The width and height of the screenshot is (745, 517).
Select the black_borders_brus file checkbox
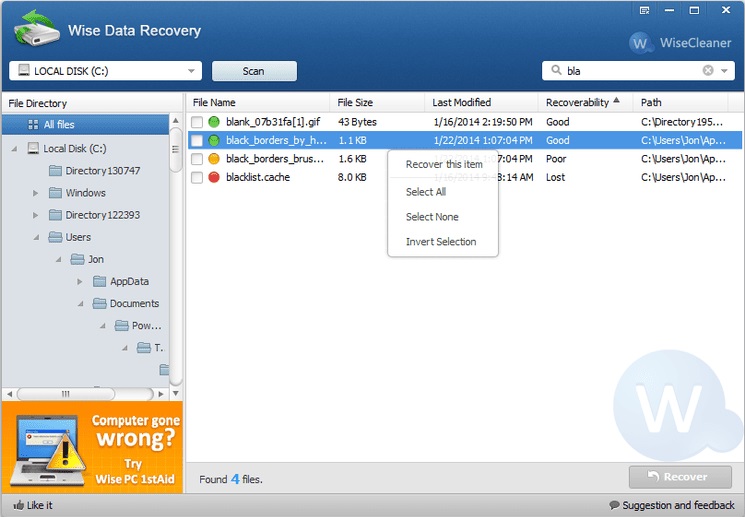197,159
